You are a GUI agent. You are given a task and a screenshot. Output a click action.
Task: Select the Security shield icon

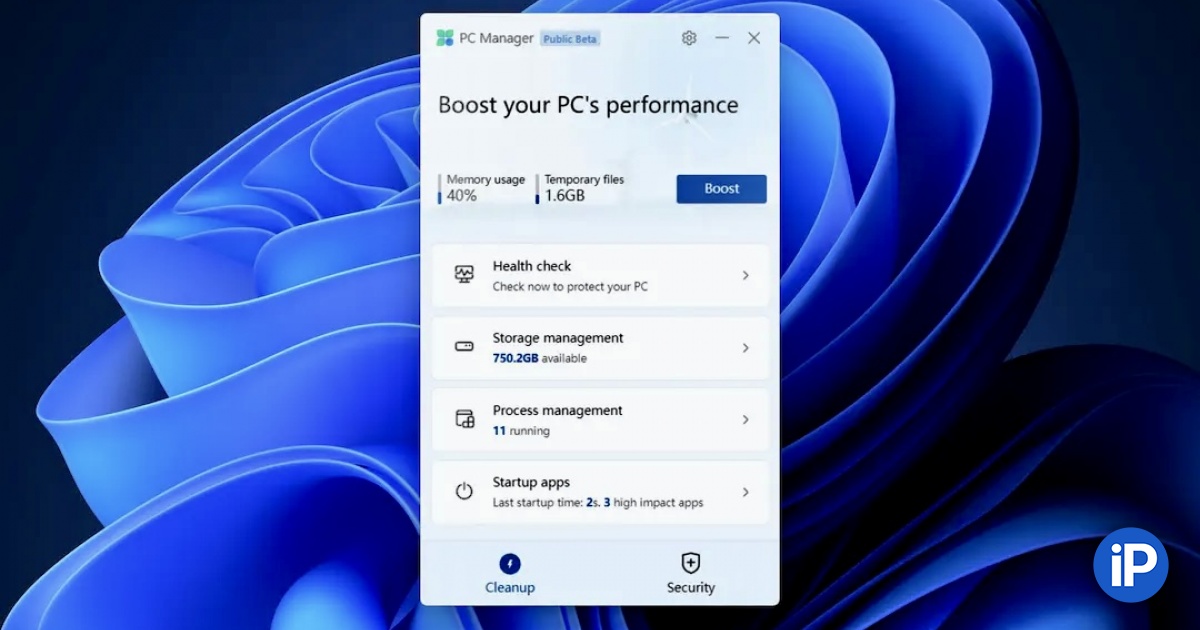coord(690,562)
